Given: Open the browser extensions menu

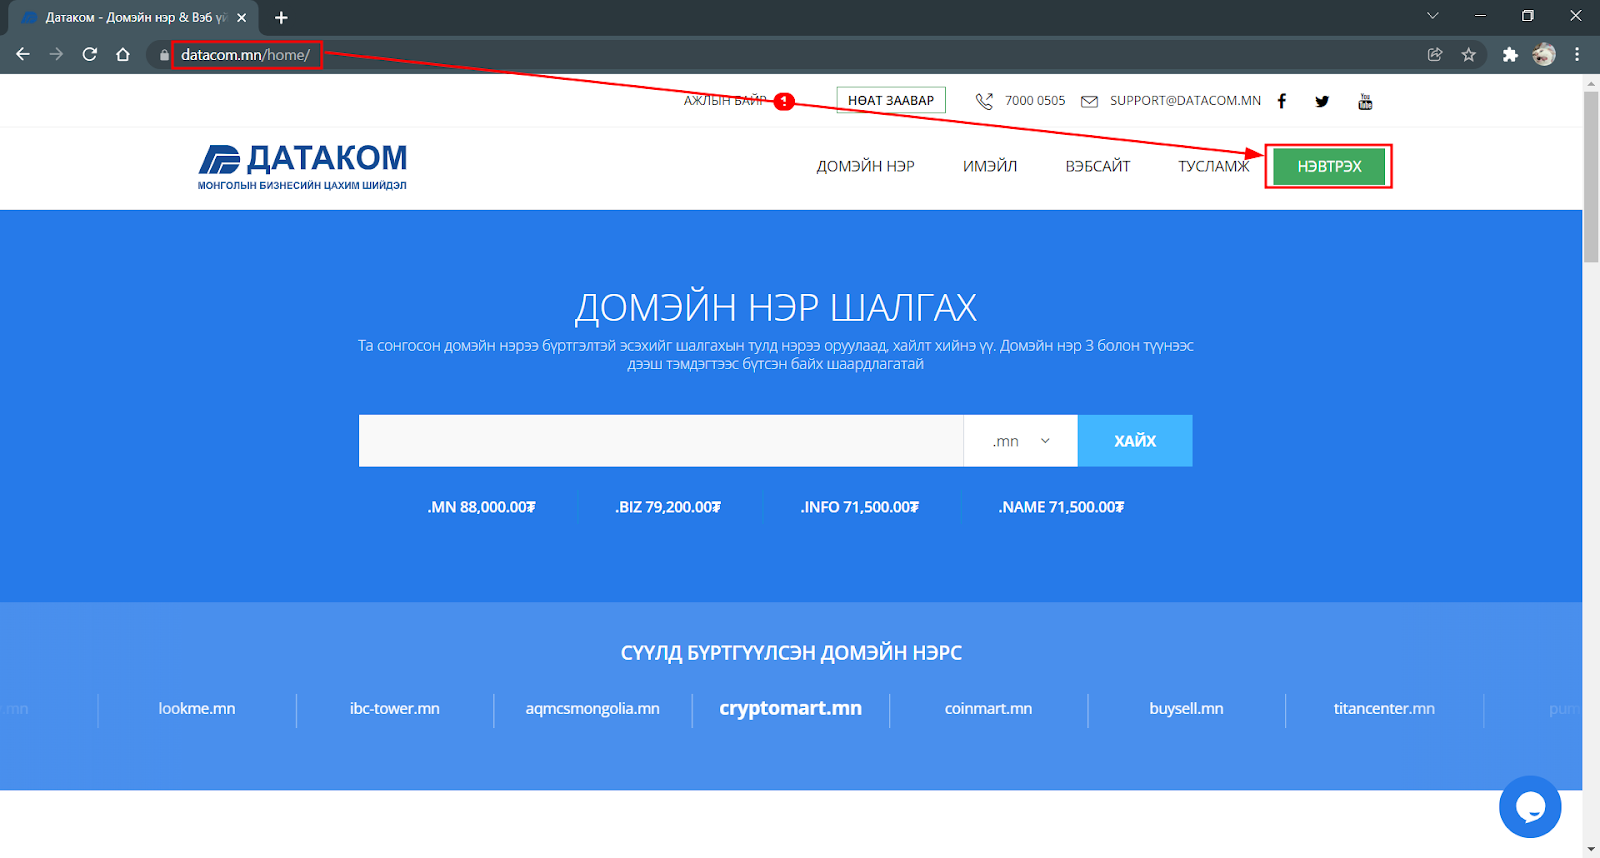Looking at the screenshot, I should coord(1510,54).
